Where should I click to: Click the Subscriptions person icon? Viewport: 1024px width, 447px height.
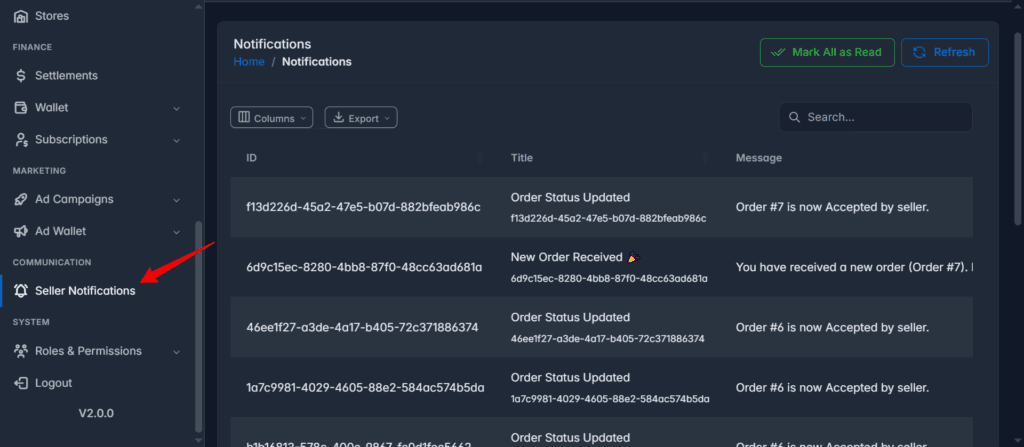pyautogui.click(x=21, y=140)
